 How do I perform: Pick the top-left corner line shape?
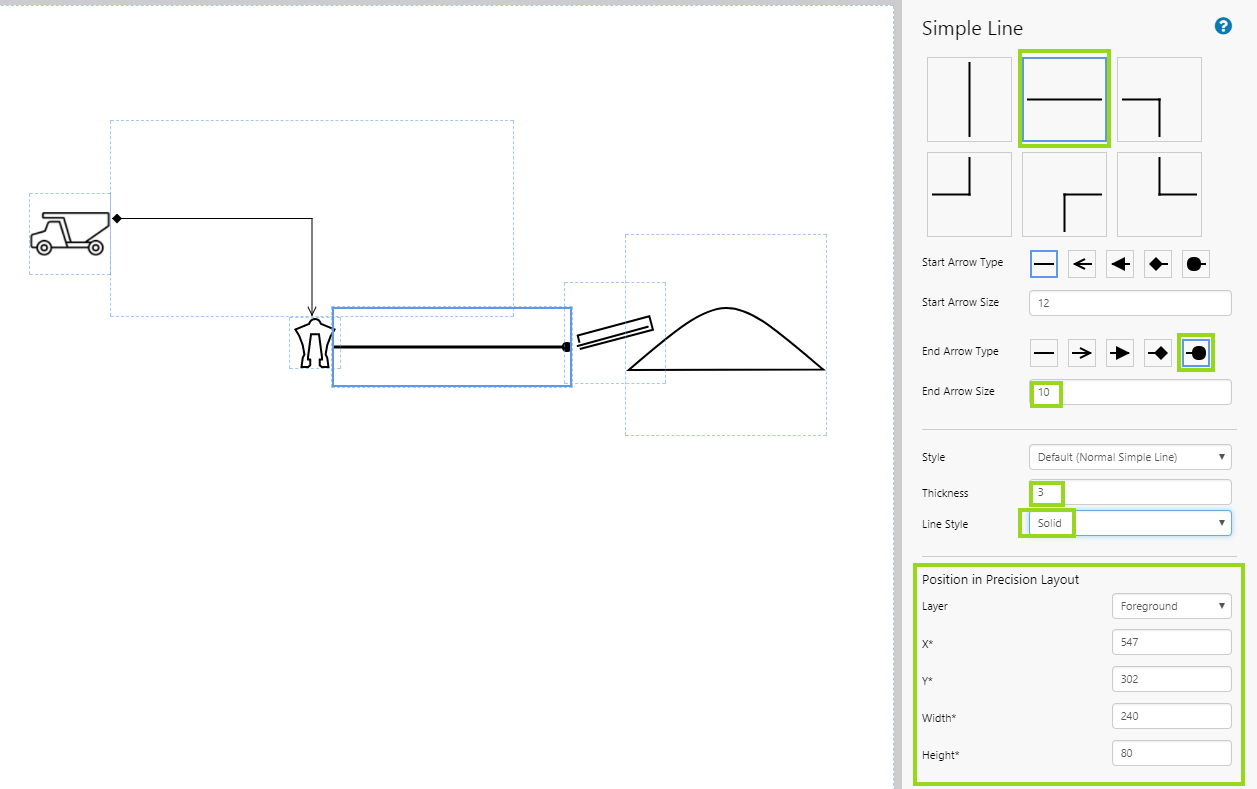(1063, 194)
